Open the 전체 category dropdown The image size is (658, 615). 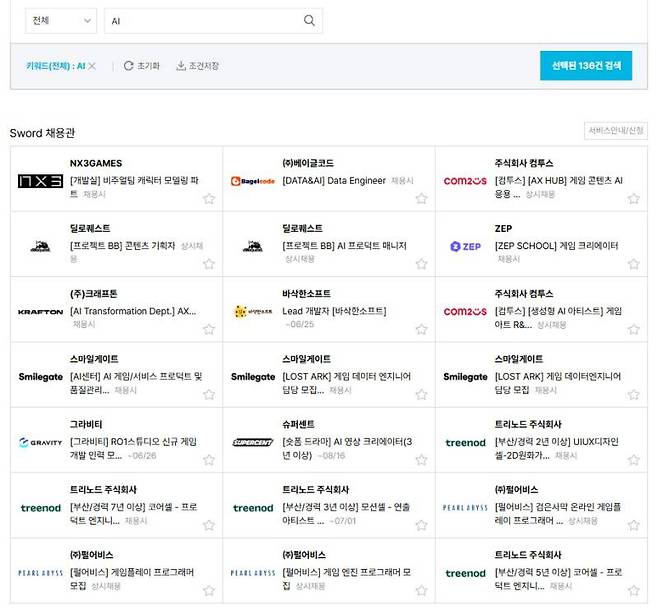pyautogui.click(x=61, y=21)
